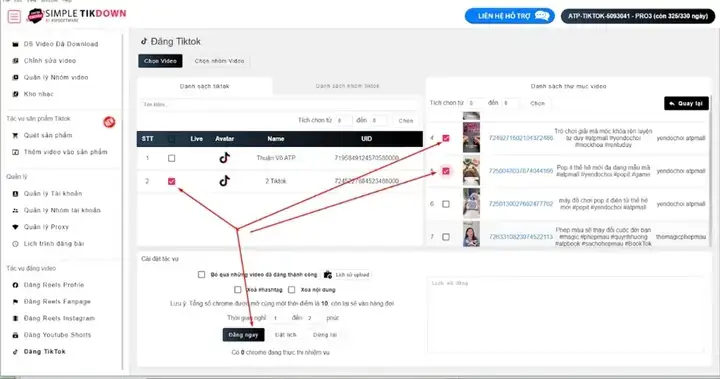Open the hamburger menu icon
The width and height of the screenshot is (720, 379).
point(14,17)
